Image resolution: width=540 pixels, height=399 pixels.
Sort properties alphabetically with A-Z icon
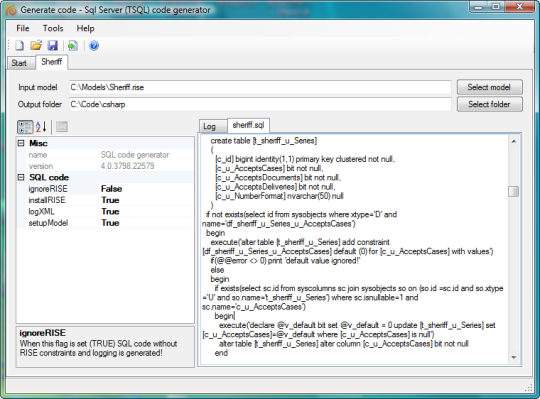coord(41,127)
